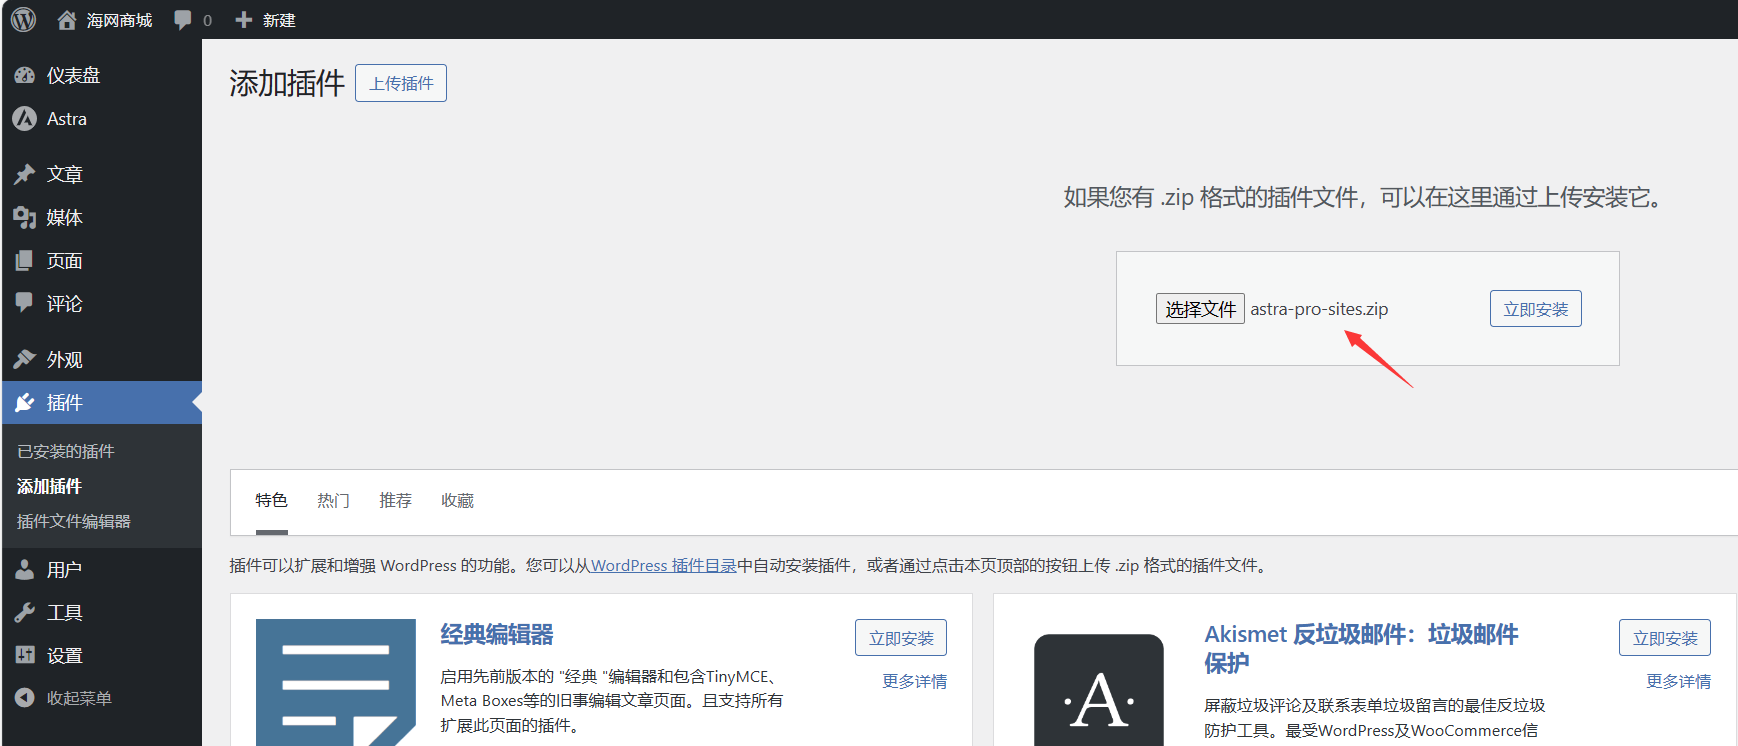The width and height of the screenshot is (1738, 746).
Task: Click the 用户 person icon
Action: pos(25,569)
